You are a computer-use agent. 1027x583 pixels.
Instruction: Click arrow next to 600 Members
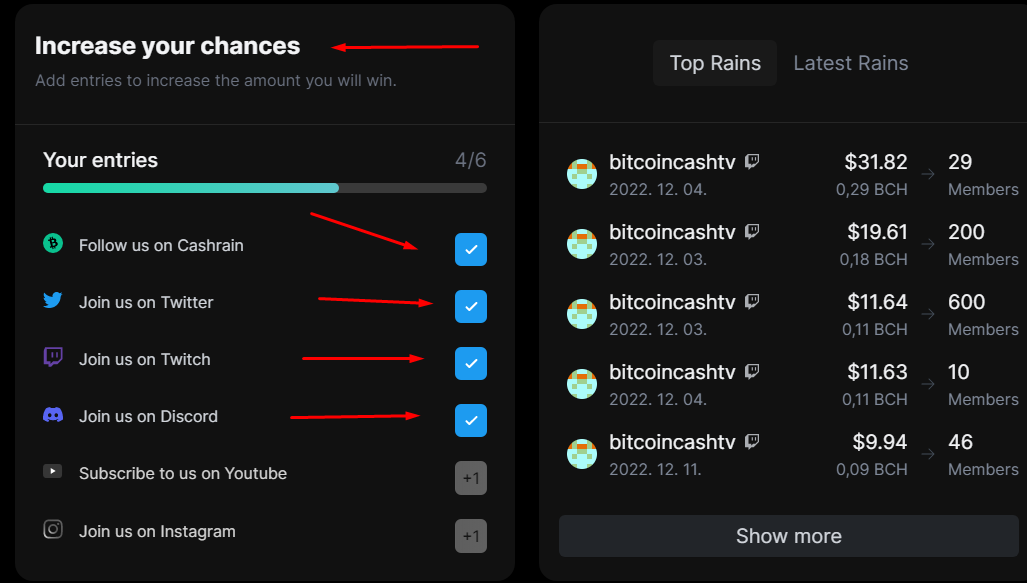(928, 314)
